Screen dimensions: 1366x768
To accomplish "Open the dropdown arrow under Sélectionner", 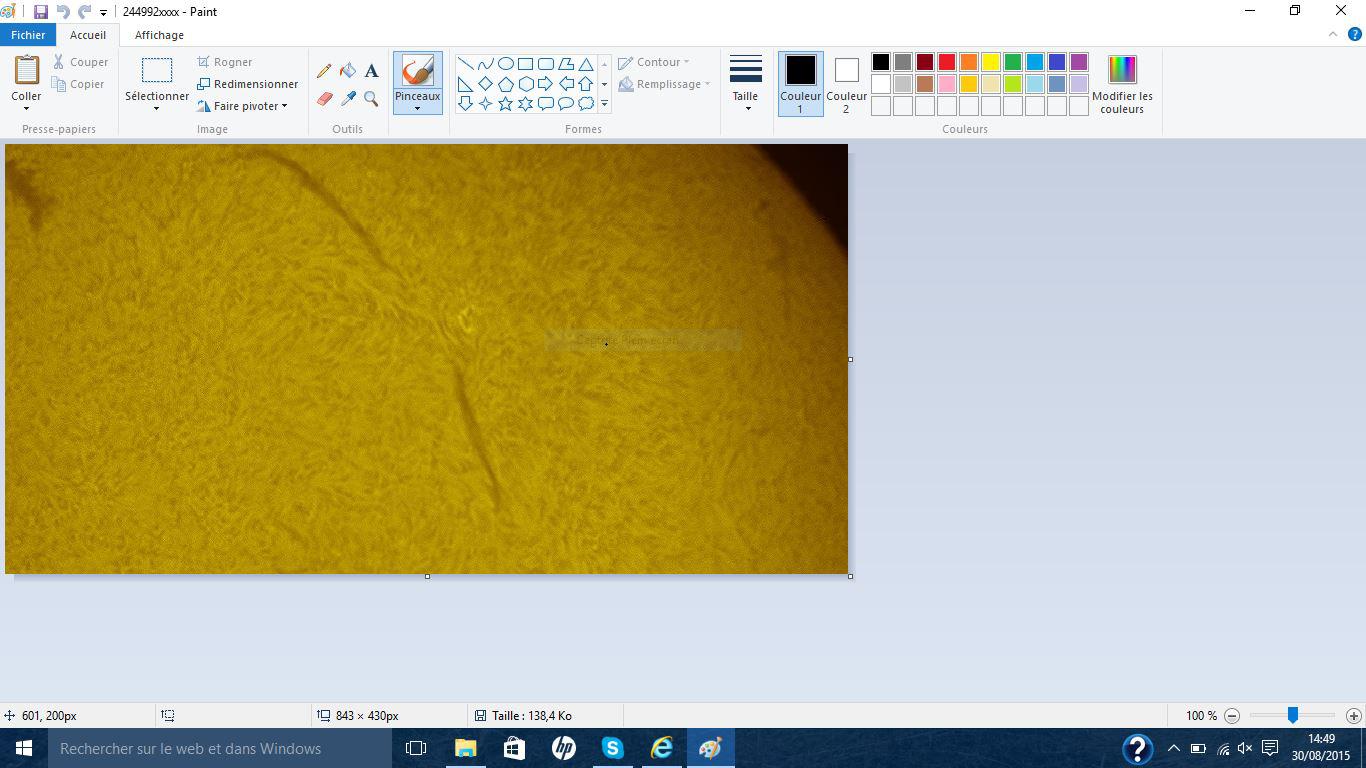I will (157, 108).
